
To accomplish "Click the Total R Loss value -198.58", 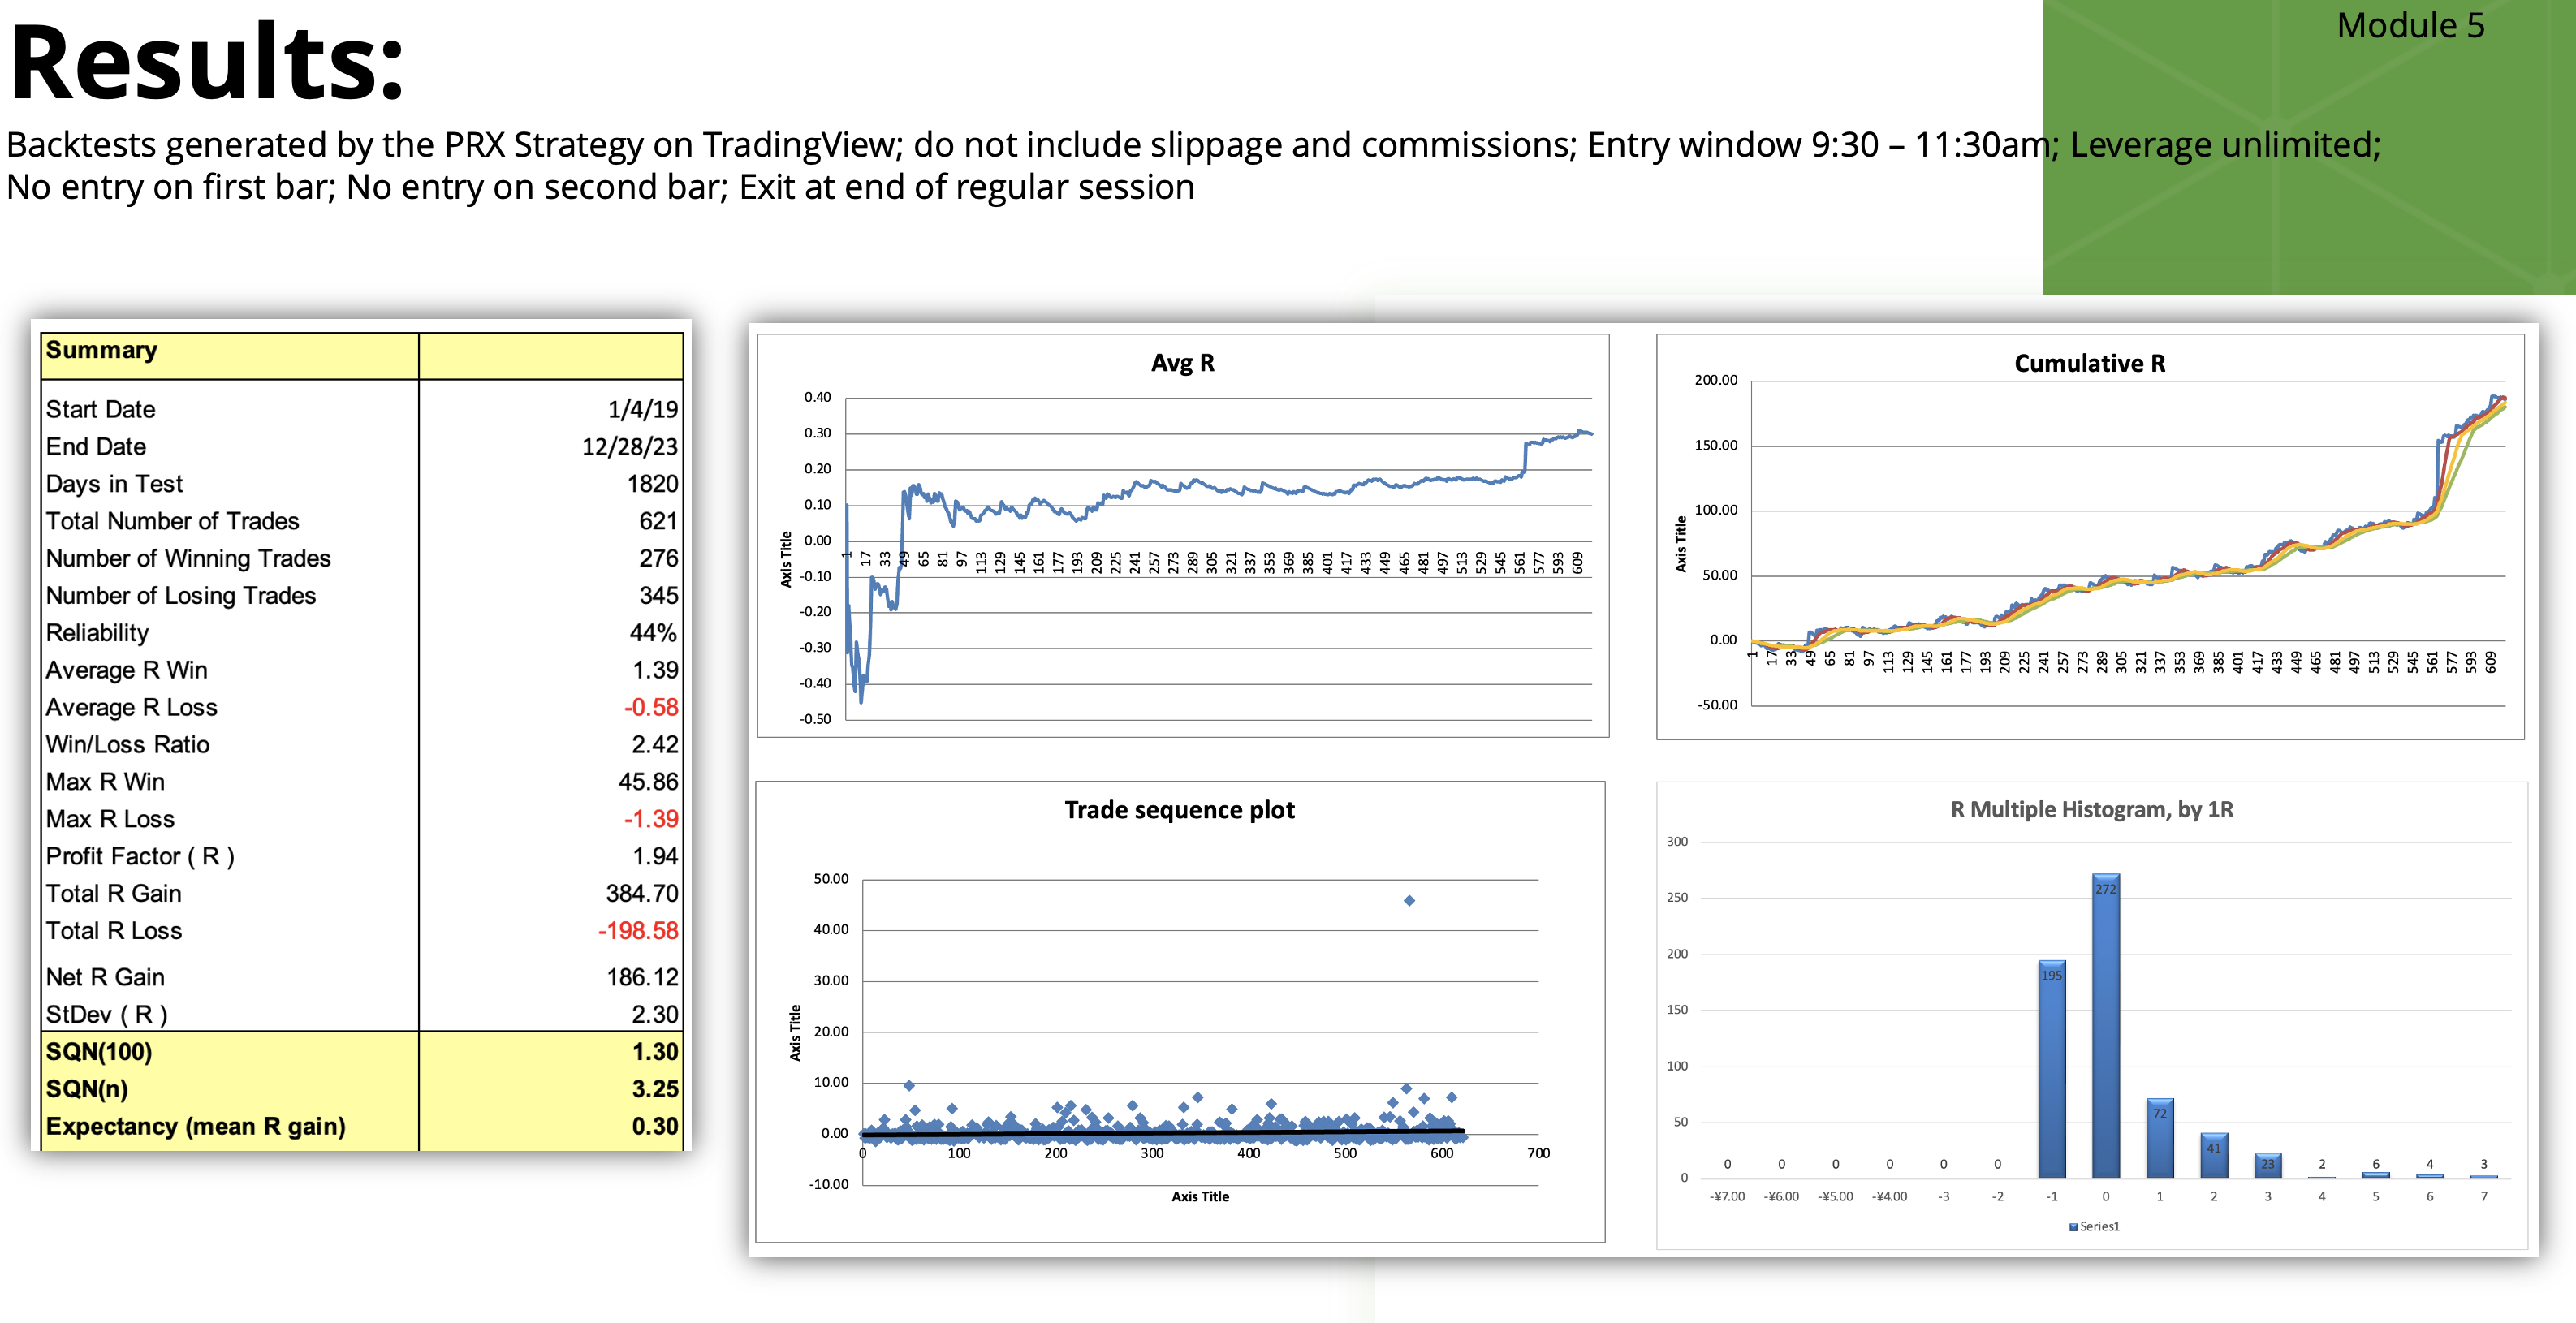I will click(x=637, y=931).
